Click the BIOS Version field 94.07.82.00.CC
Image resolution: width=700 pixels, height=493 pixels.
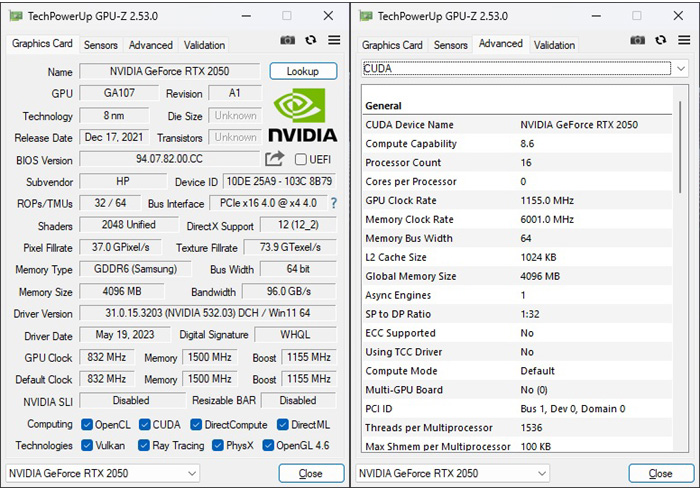tap(170, 159)
